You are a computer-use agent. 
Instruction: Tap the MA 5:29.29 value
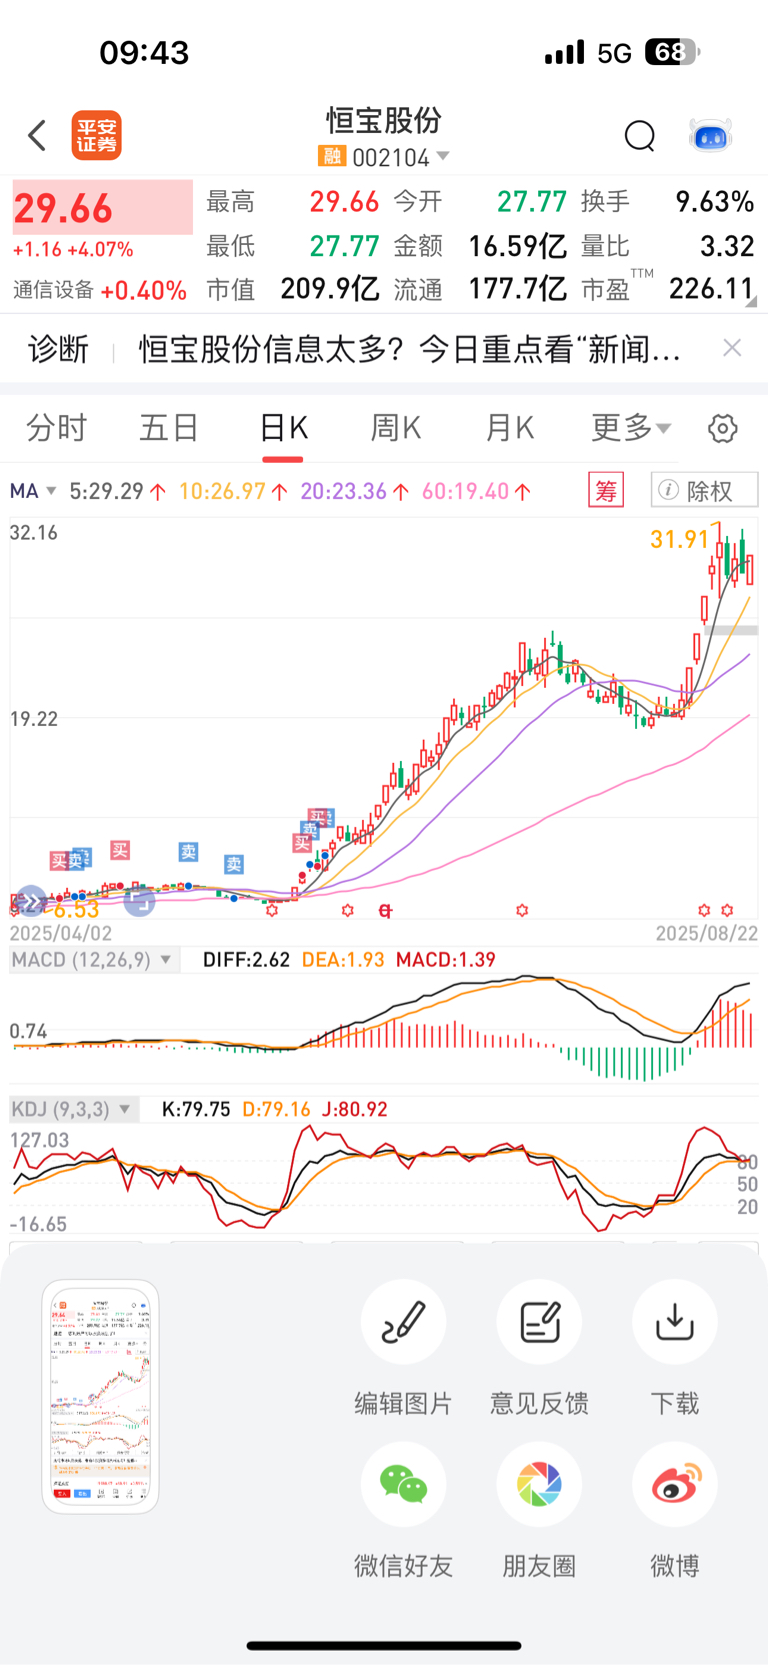point(106,491)
